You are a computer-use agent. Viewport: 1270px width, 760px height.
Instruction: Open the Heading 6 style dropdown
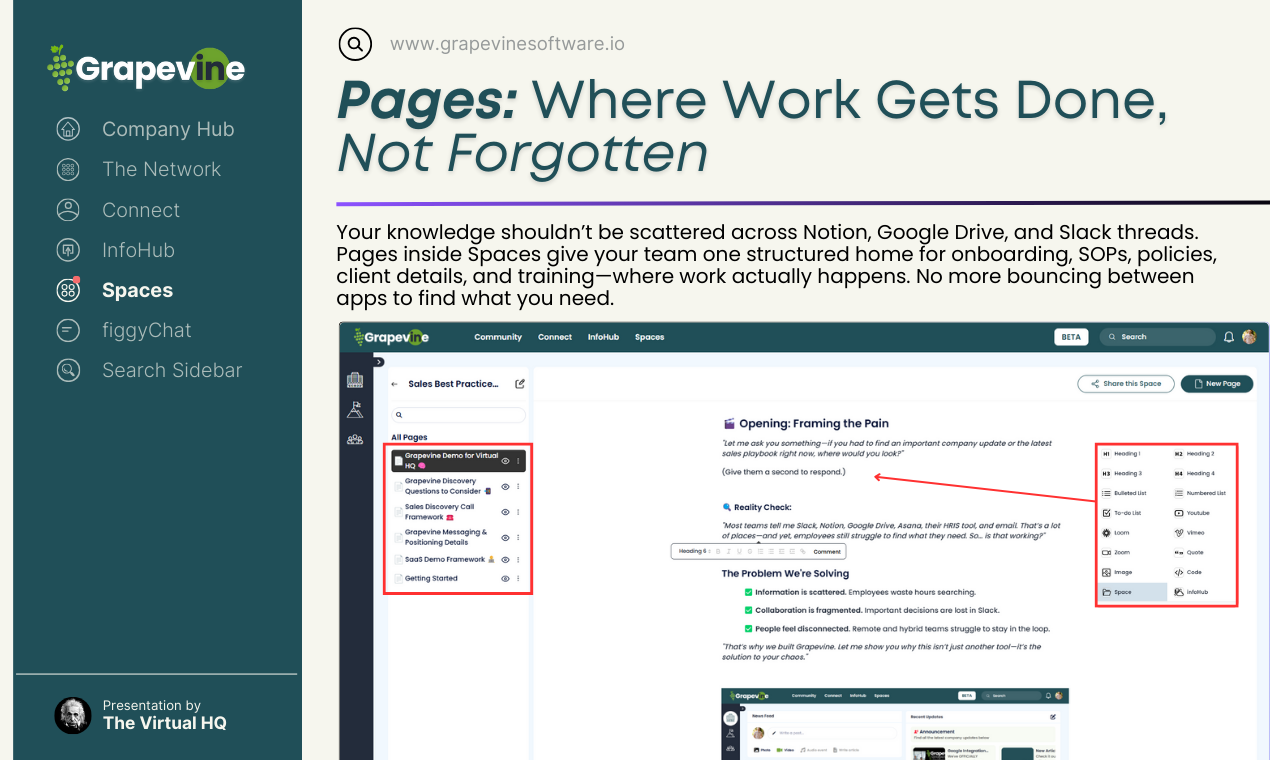click(693, 551)
